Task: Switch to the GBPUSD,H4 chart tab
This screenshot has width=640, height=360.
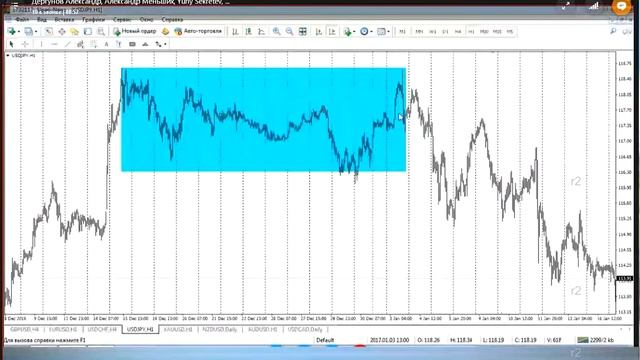Action: point(24,329)
